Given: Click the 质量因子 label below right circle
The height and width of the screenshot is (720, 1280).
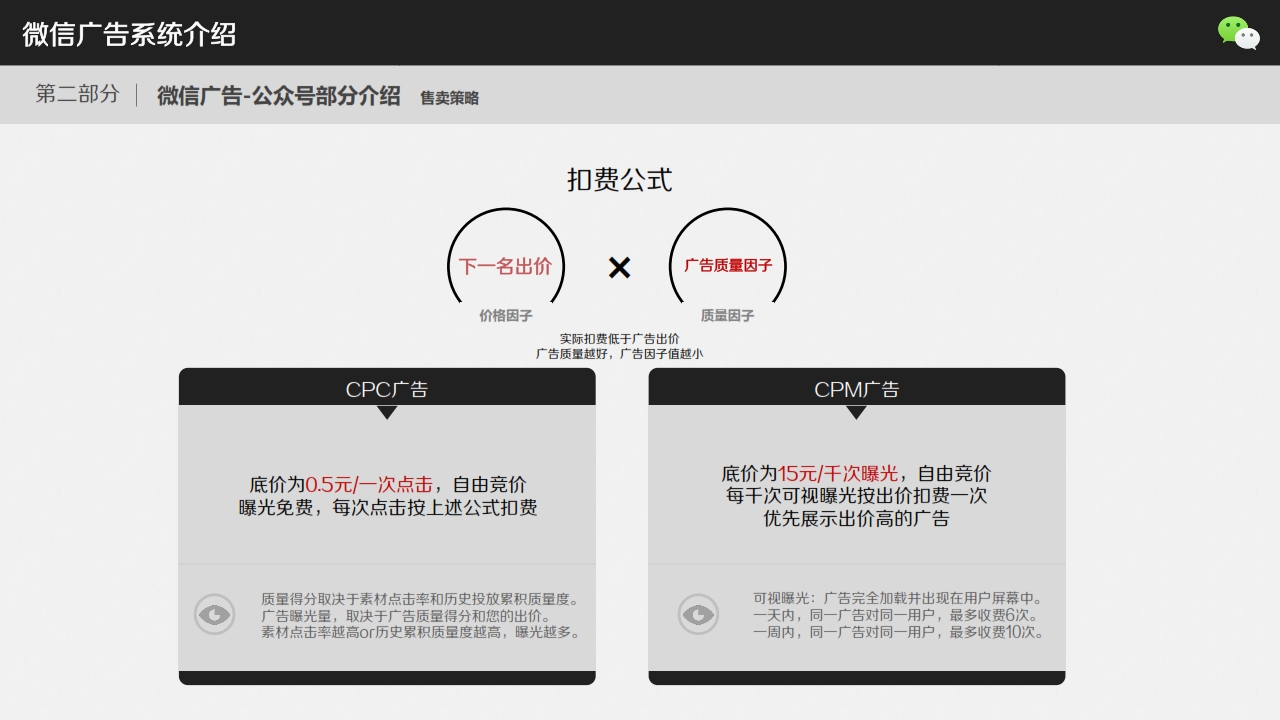Looking at the screenshot, I should [x=727, y=316].
